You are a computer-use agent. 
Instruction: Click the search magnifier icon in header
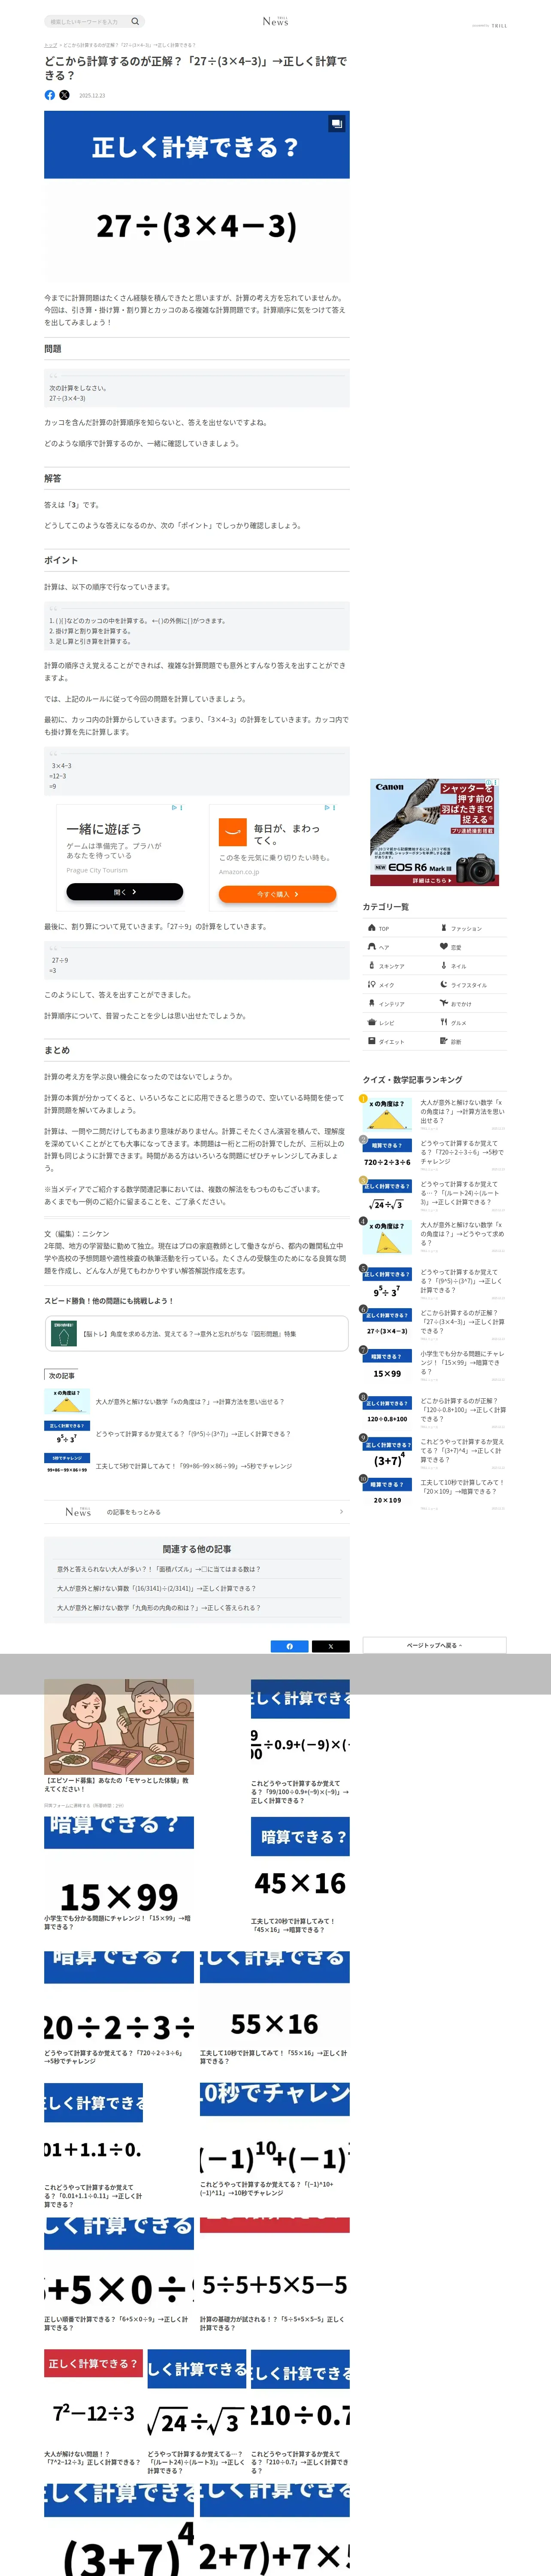[135, 21]
